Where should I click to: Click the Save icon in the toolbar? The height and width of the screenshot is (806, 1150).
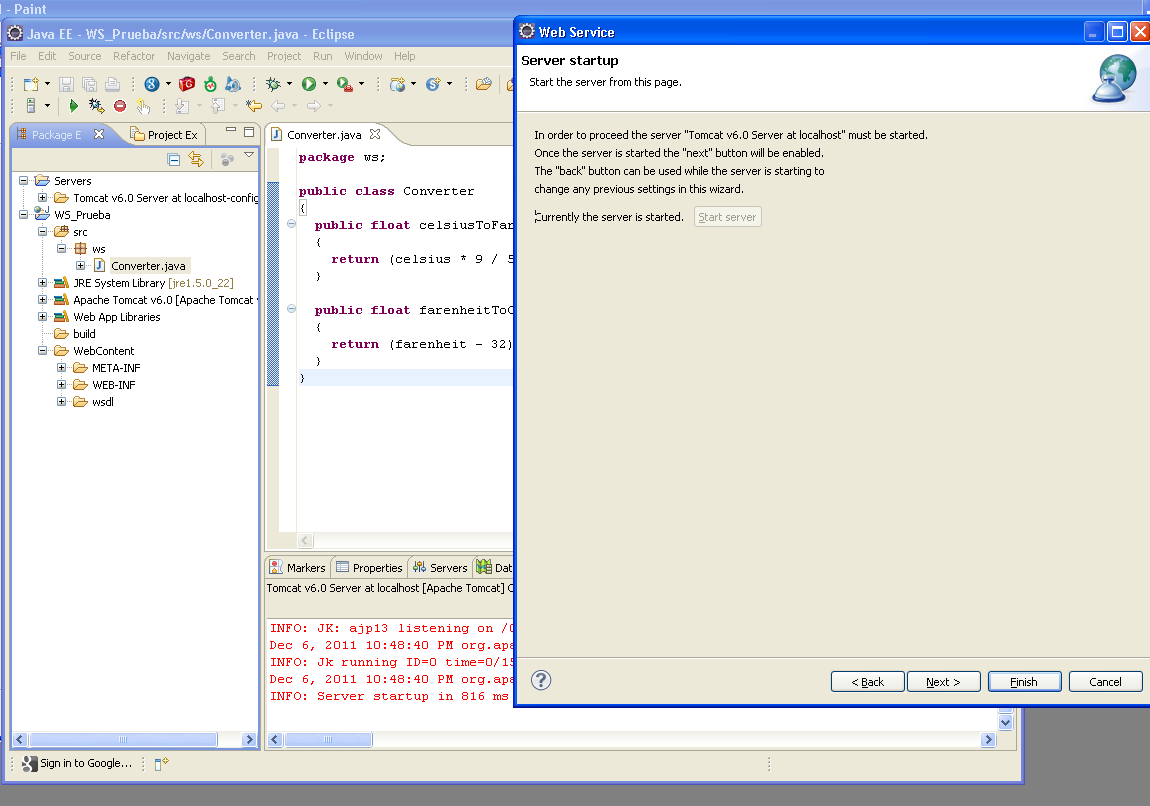click(x=66, y=84)
